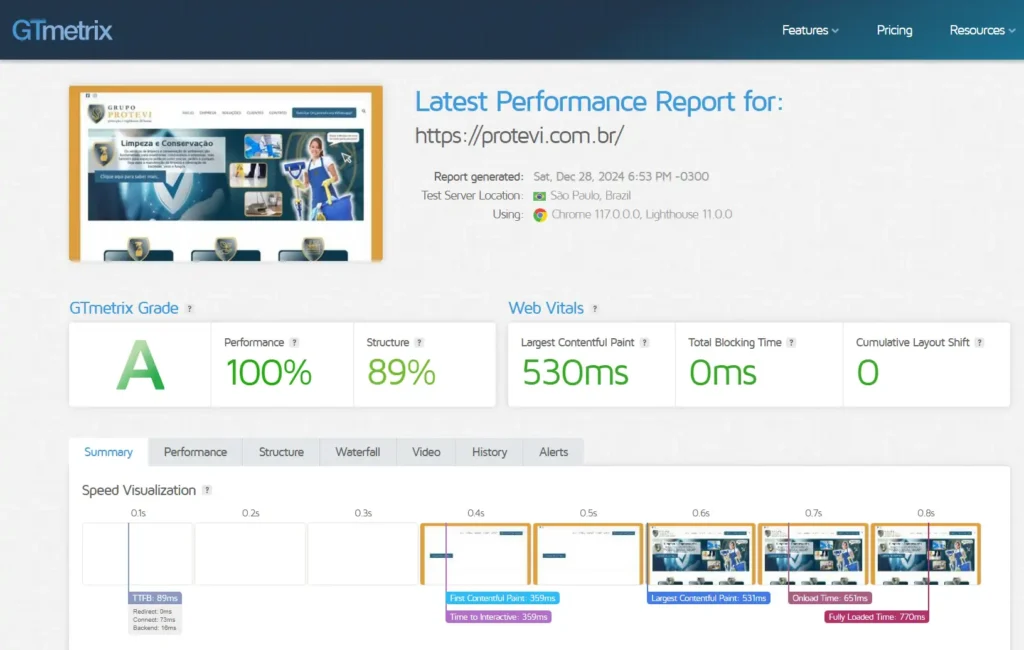Expand the Resources dropdown menu

982,30
